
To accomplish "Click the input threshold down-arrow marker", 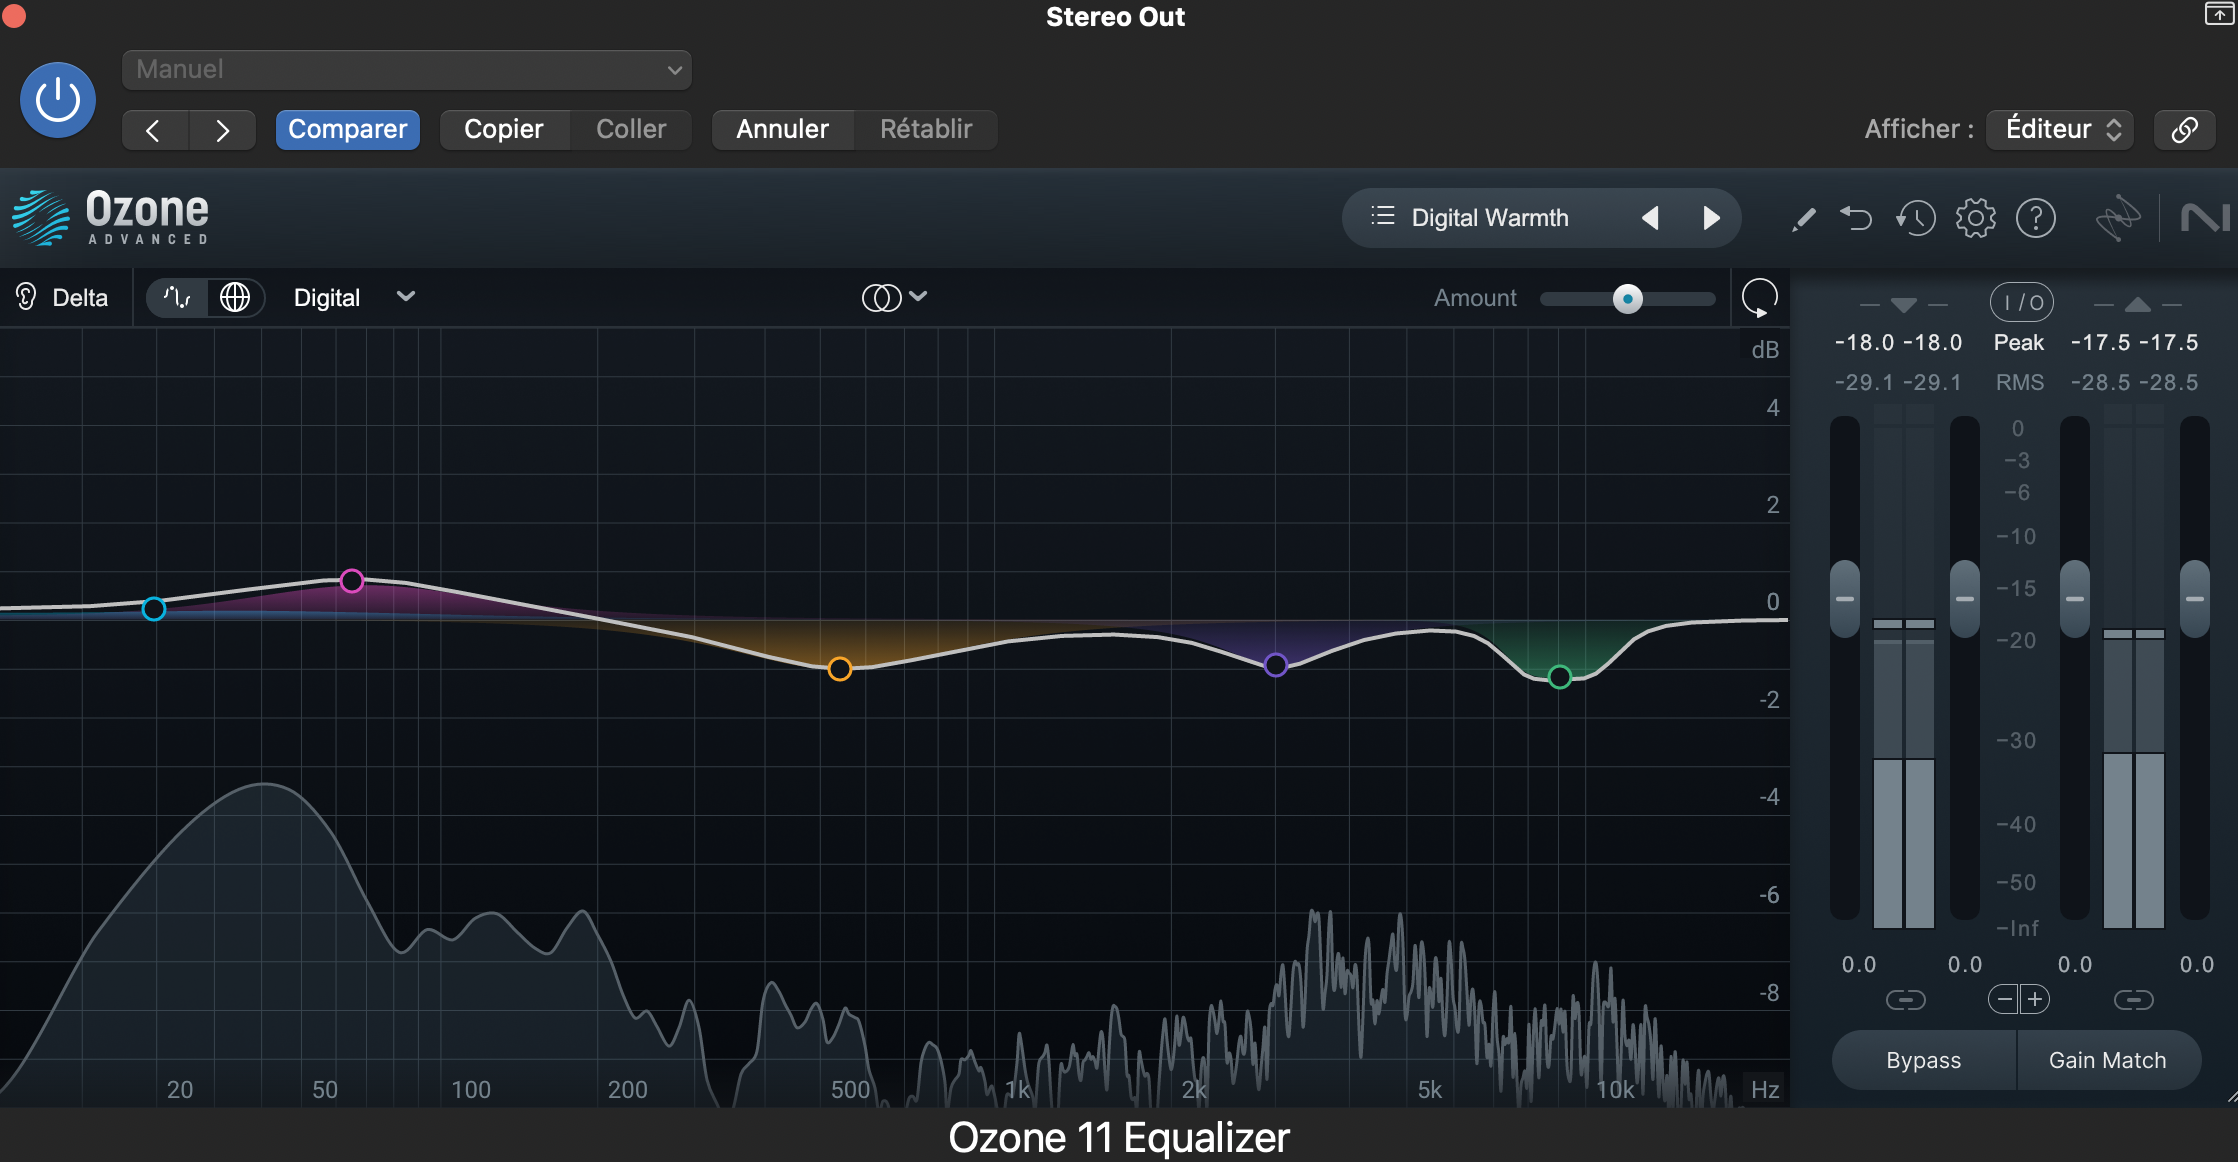I will 1904,305.
